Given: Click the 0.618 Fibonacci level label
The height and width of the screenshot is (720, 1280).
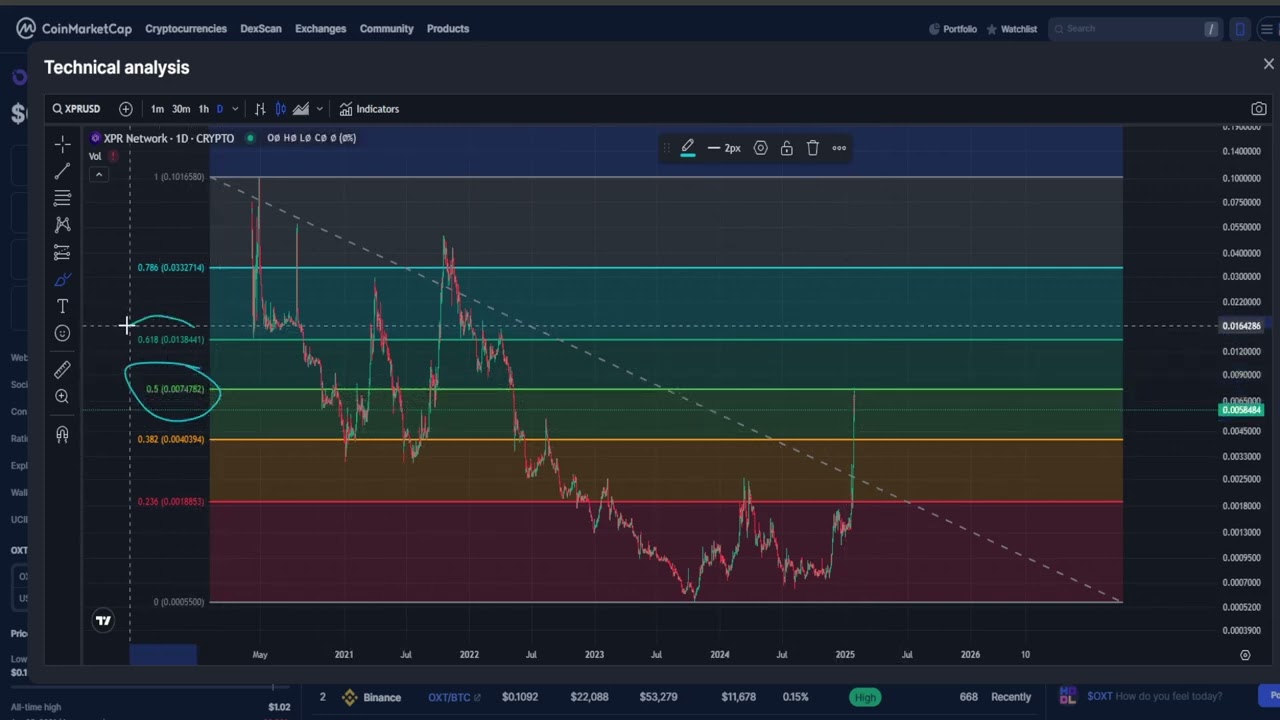Looking at the screenshot, I should click(171, 340).
